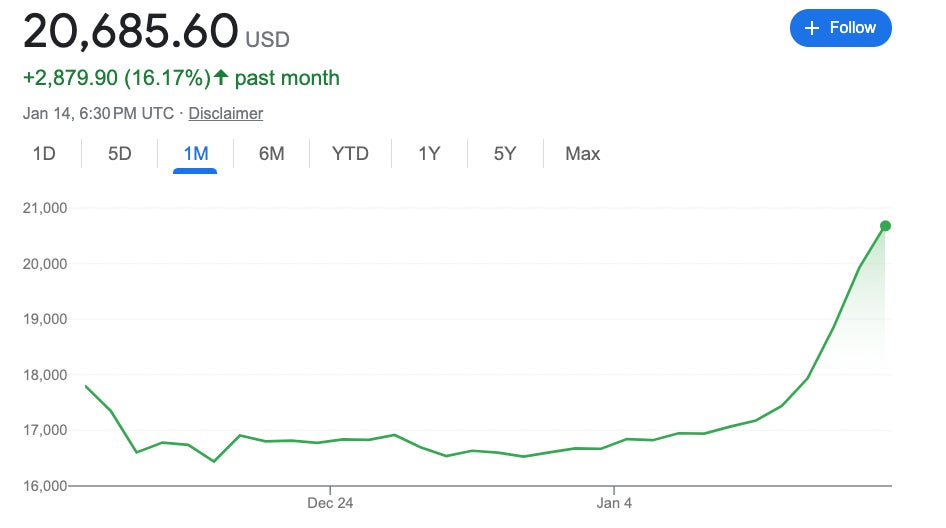Click the 21,000 y-axis label
The width and height of the screenshot is (946, 528).
44,208
